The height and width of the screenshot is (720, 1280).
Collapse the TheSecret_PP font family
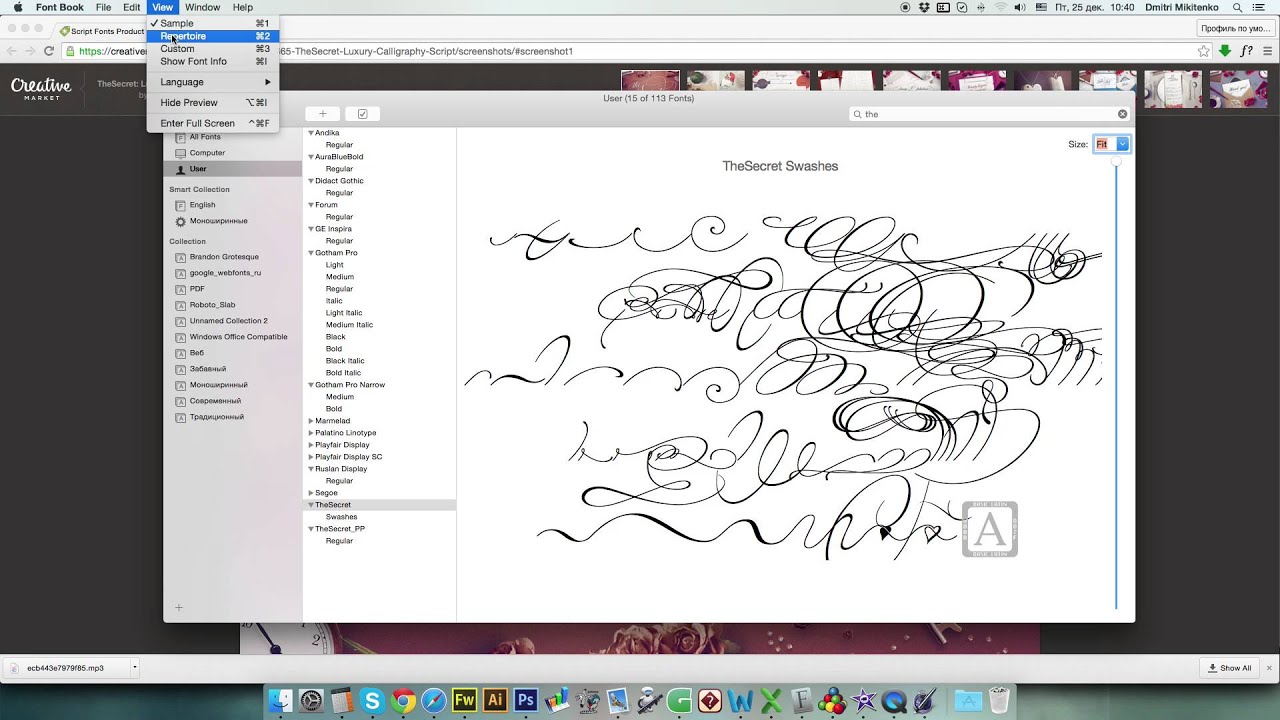311,529
